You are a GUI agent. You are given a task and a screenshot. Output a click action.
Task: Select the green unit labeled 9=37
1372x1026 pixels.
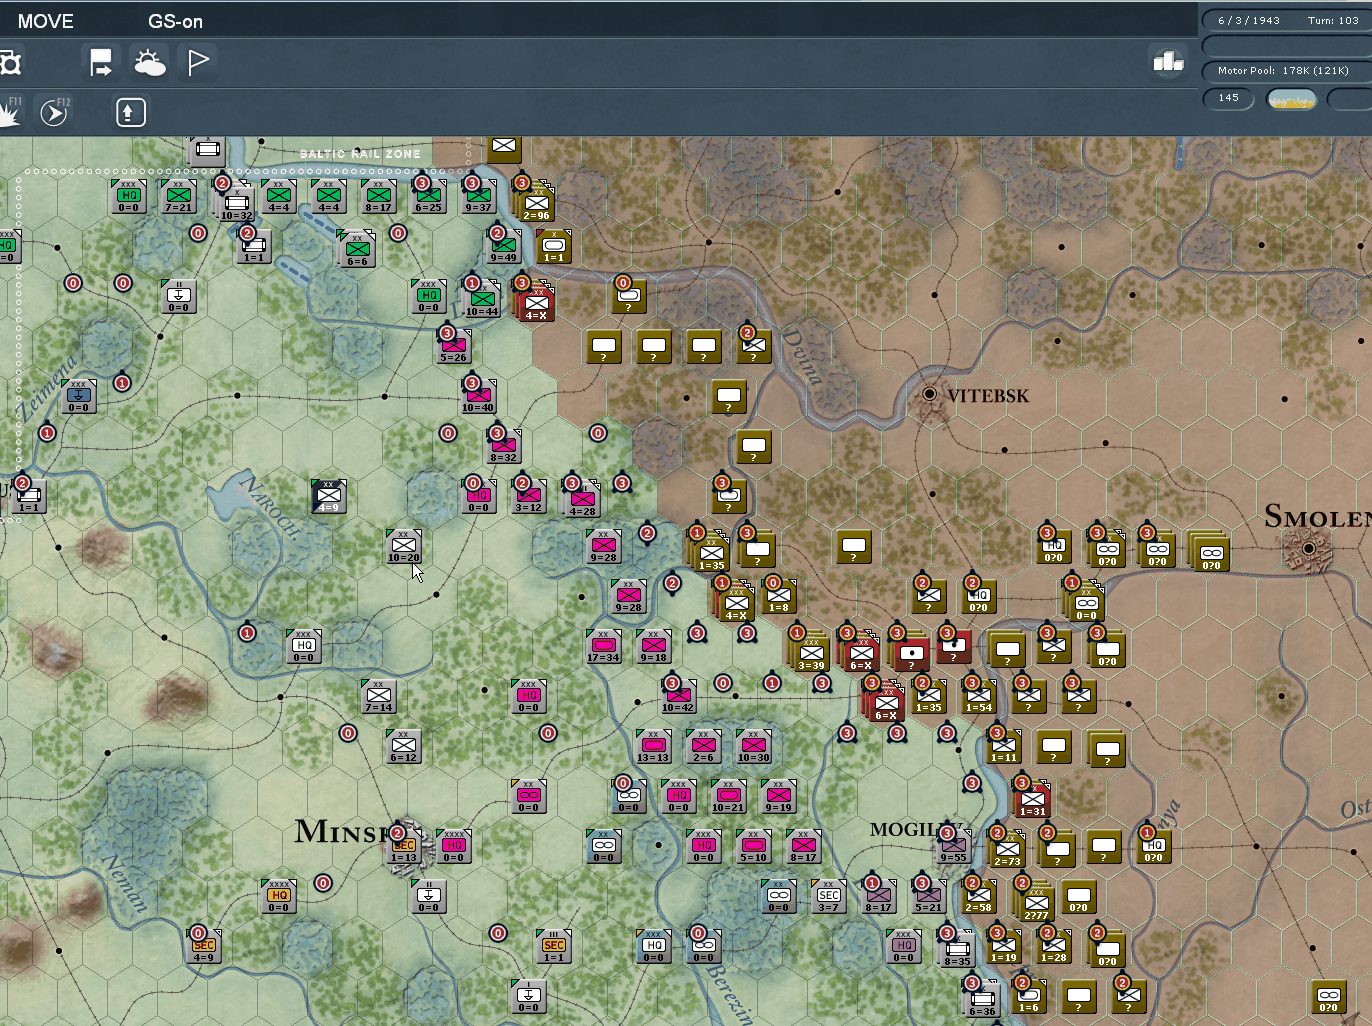click(479, 197)
